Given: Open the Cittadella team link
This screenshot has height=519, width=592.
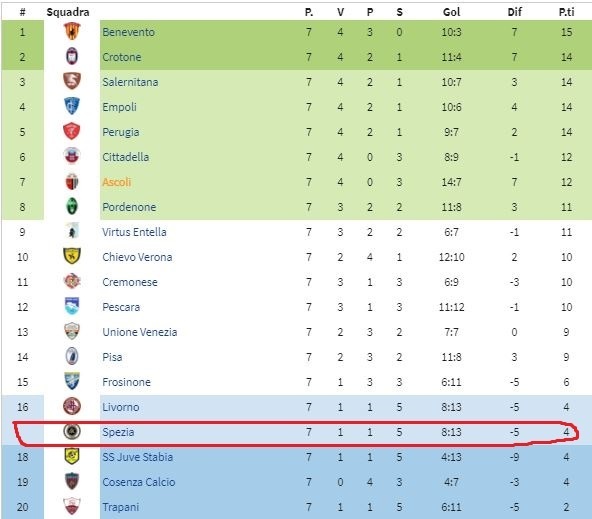Looking at the screenshot, I should click(126, 157).
